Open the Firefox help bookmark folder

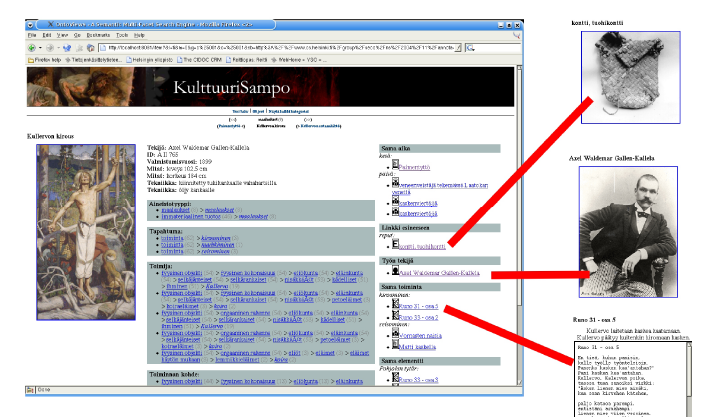45,60
